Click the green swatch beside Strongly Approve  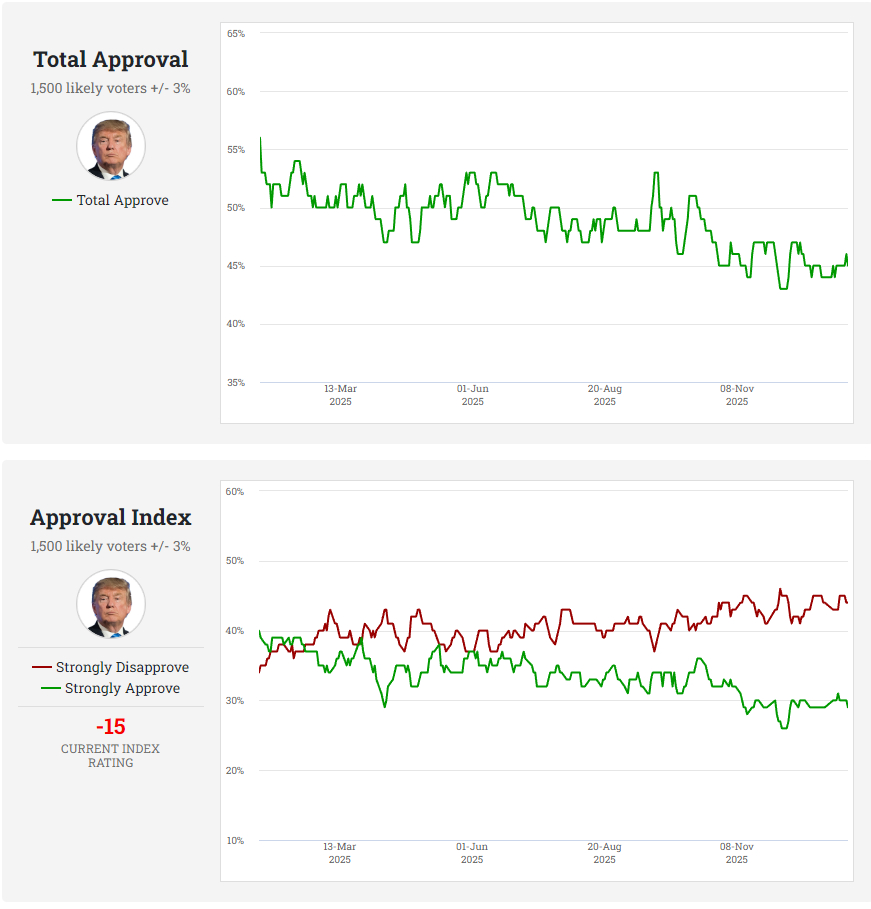click(51, 688)
